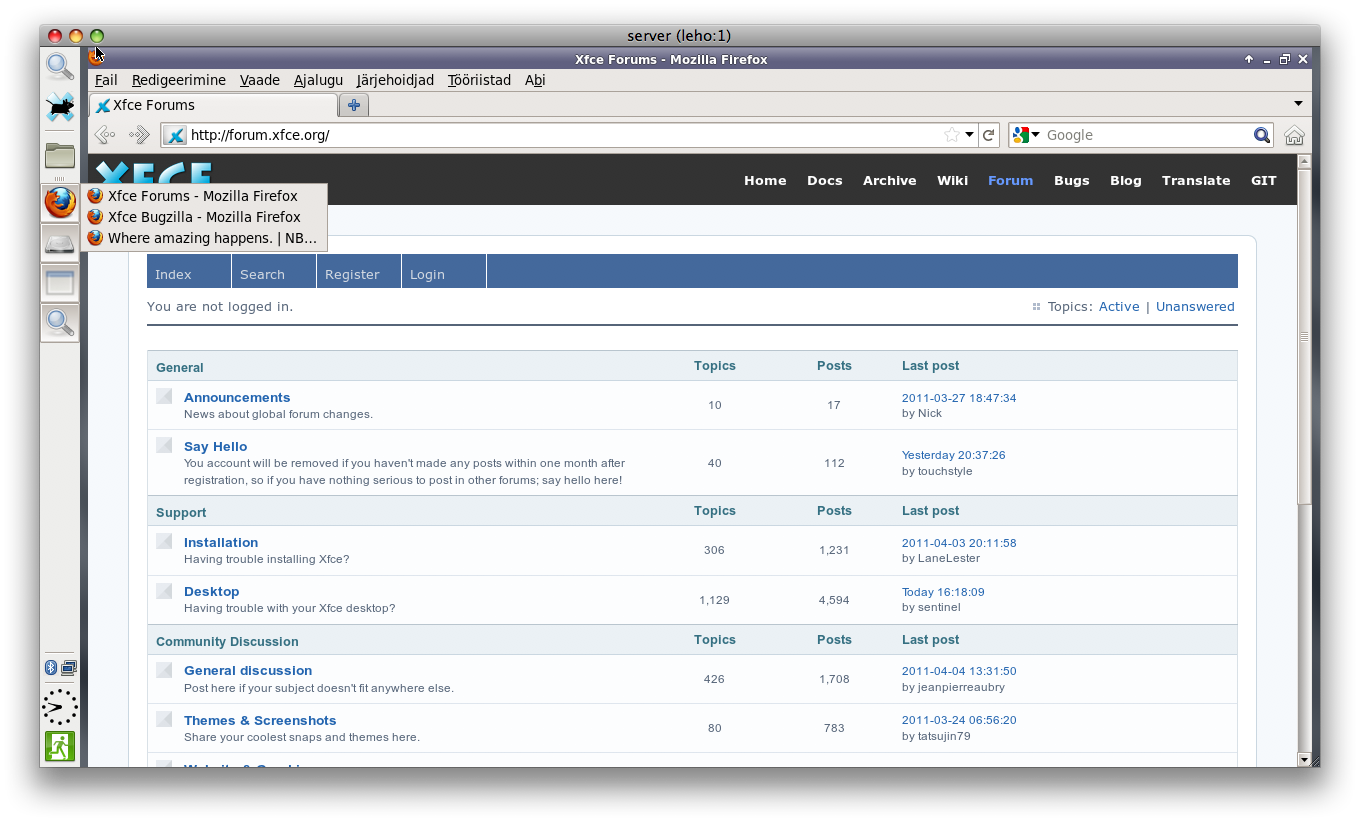Click the Firefox icon in the side panel
Viewport: 1360px width, 822px height.
pyautogui.click(x=60, y=203)
